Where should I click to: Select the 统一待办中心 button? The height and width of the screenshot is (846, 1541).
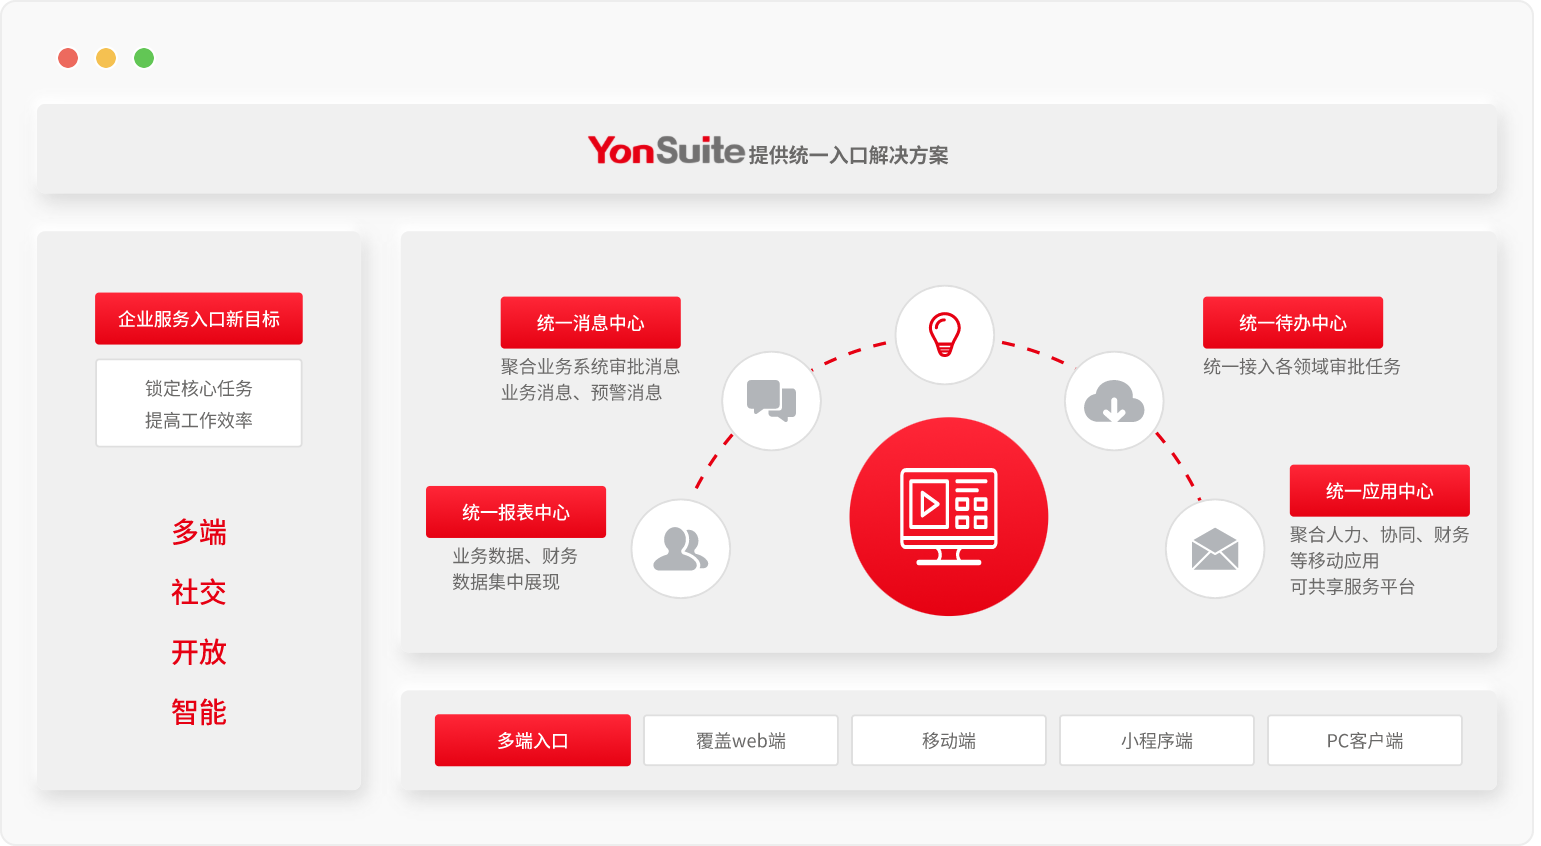click(1292, 323)
